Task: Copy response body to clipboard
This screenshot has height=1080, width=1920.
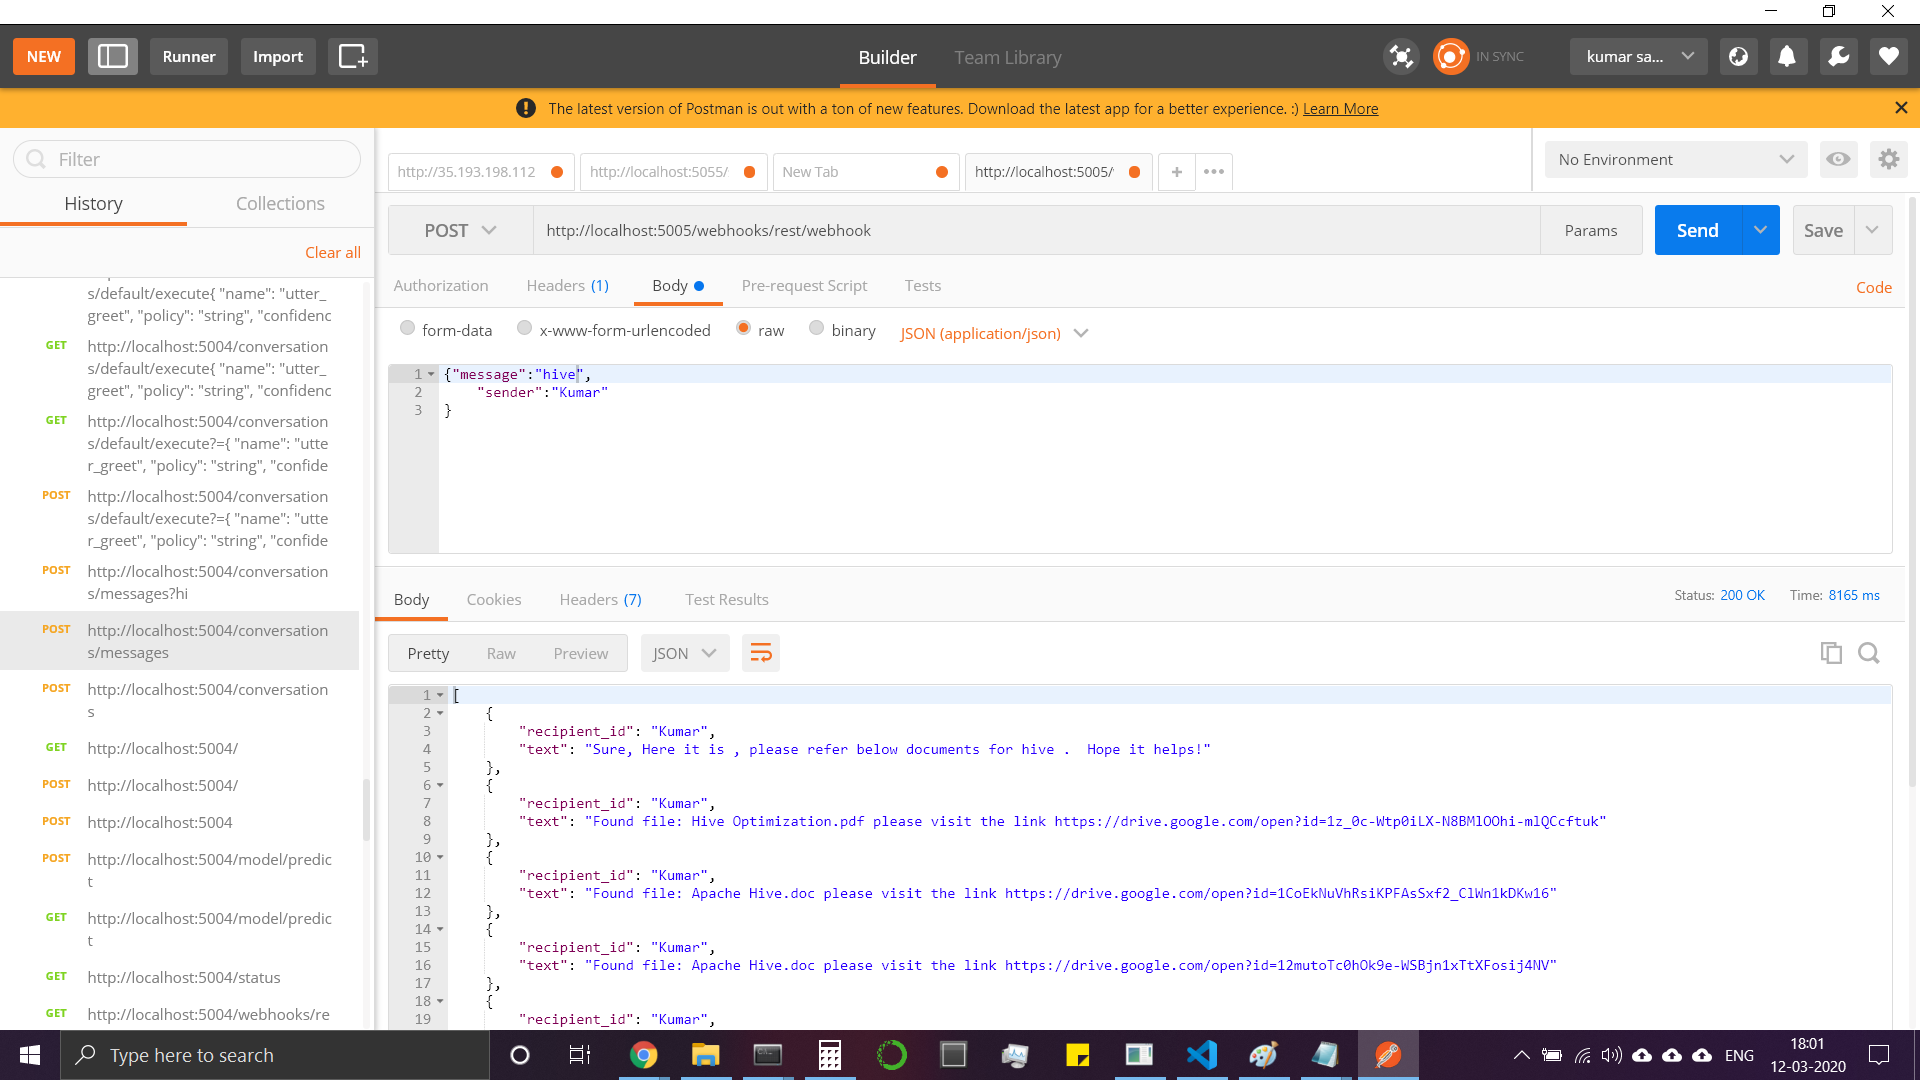Action: point(1831,653)
